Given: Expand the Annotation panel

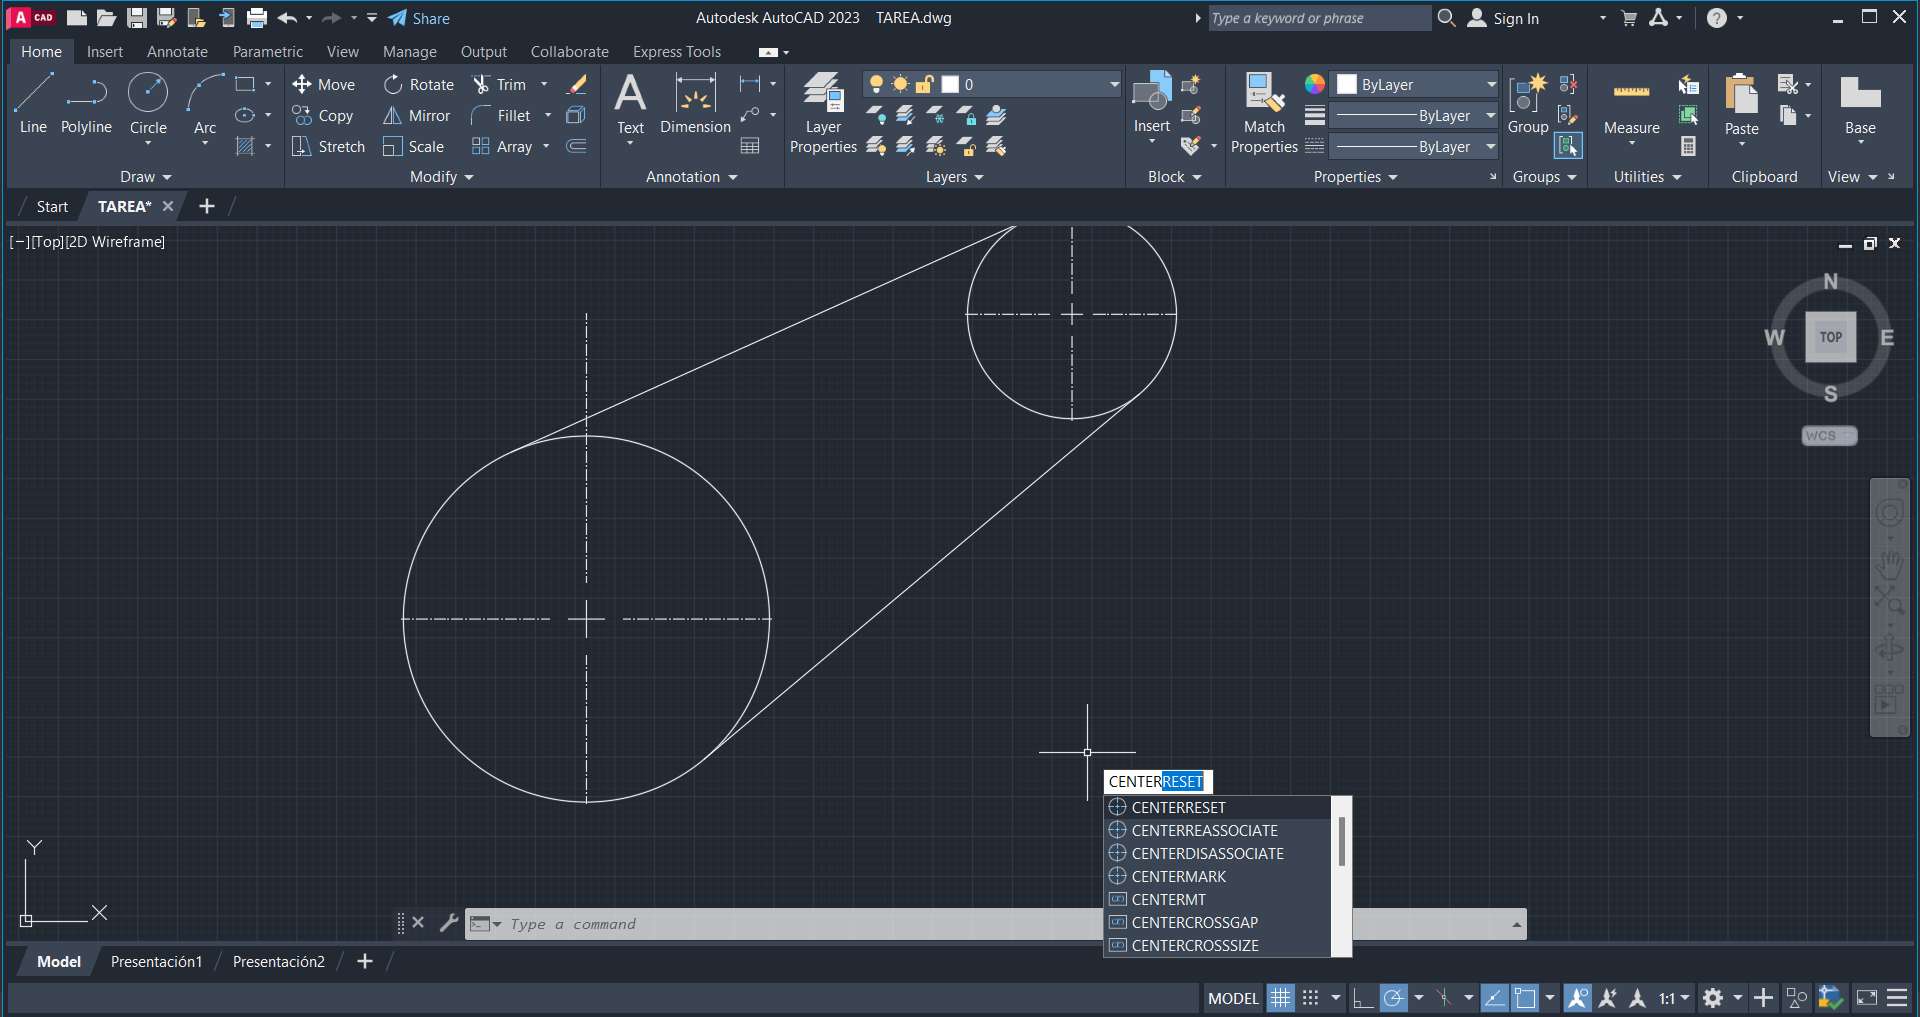Looking at the screenshot, I should coord(692,177).
